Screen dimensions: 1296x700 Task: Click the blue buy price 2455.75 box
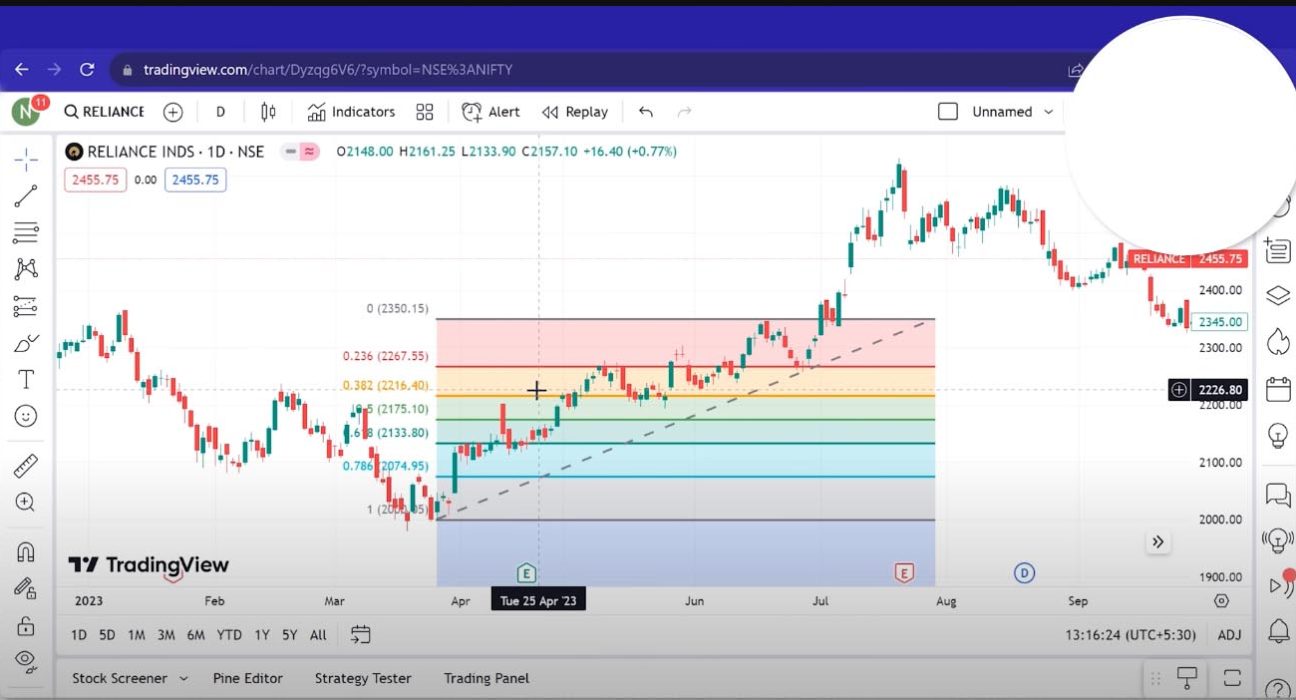click(195, 180)
